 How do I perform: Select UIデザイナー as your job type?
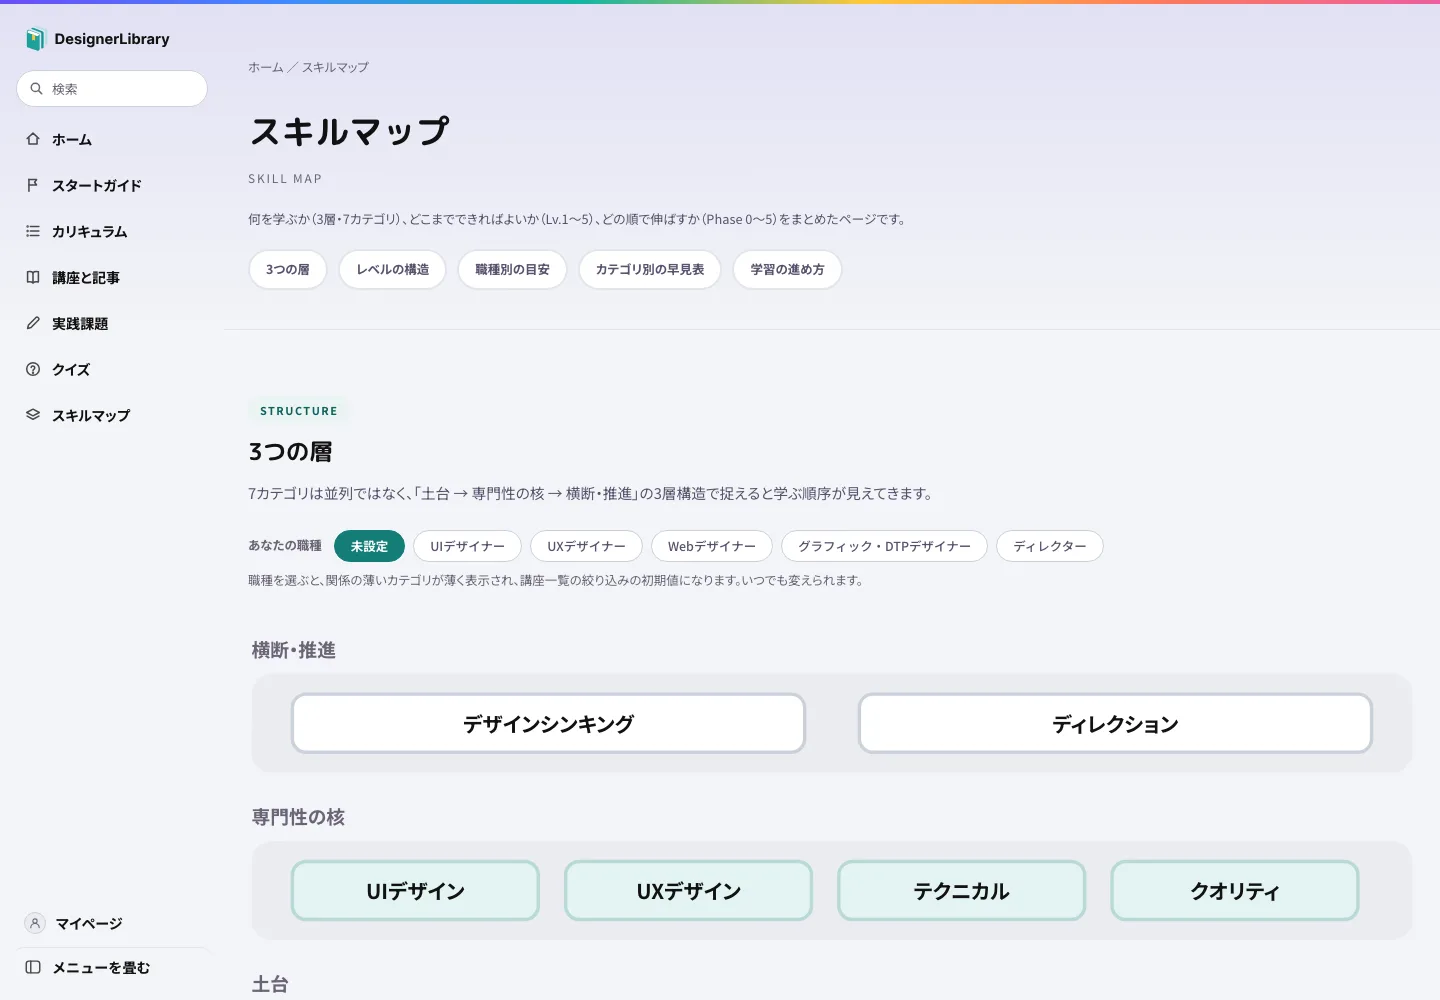point(467,546)
